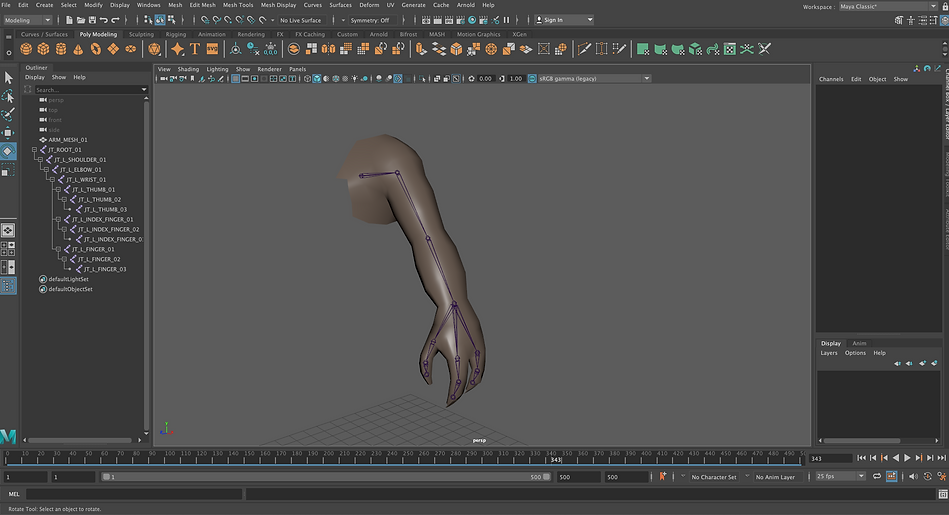
Task: Select the Paint Selection tool
Action: [8, 114]
